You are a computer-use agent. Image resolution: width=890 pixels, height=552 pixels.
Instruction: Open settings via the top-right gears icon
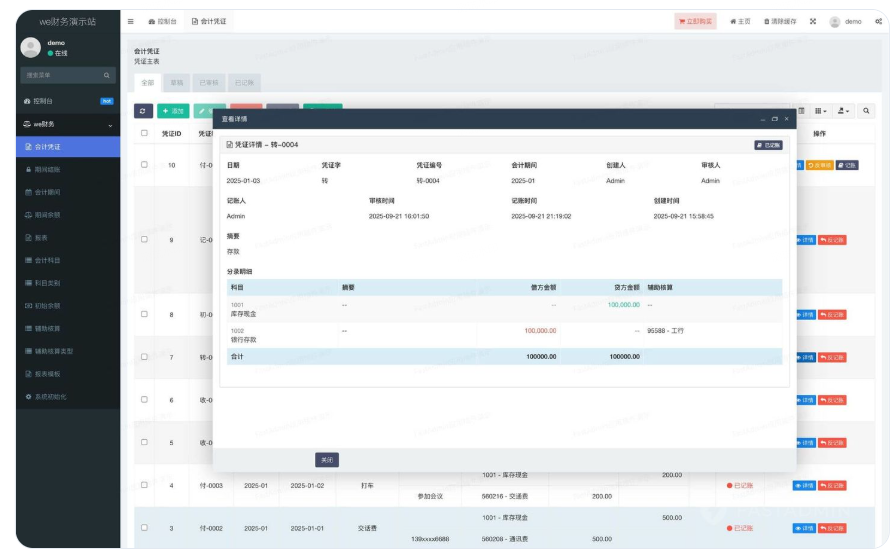coord(878,21)
